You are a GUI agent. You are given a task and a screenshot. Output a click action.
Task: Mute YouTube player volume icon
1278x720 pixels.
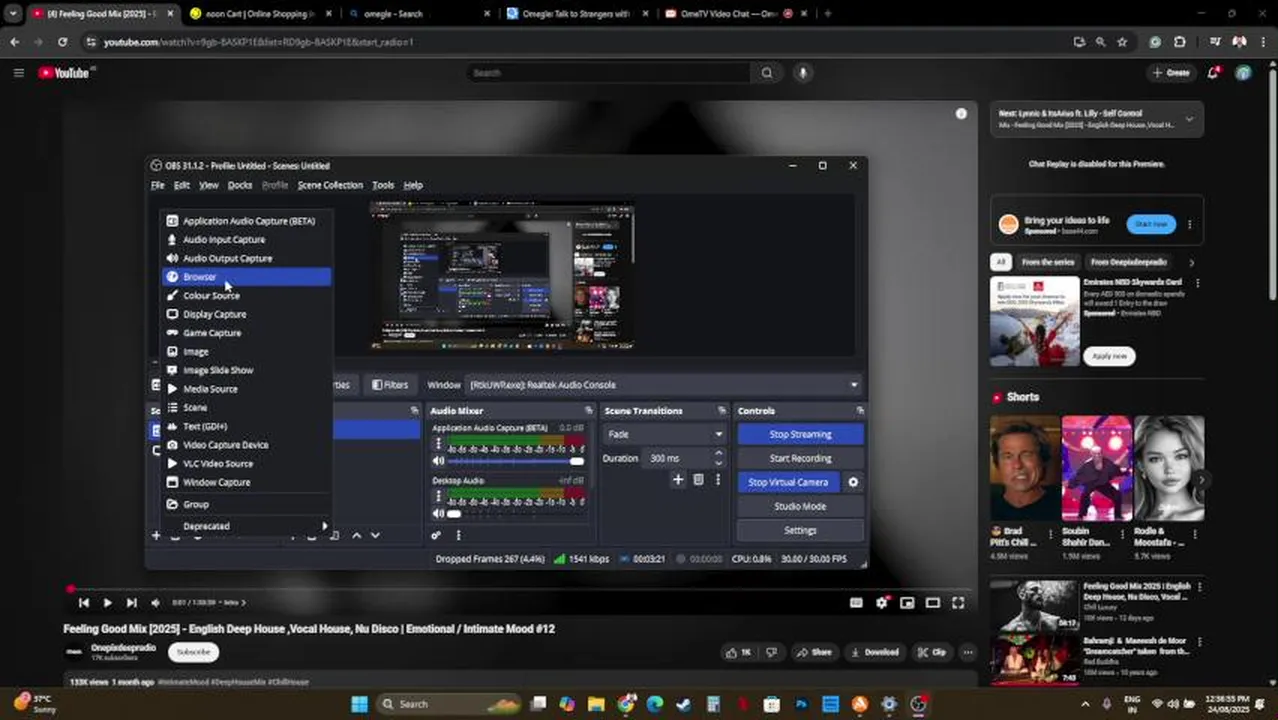pos(155,603)
